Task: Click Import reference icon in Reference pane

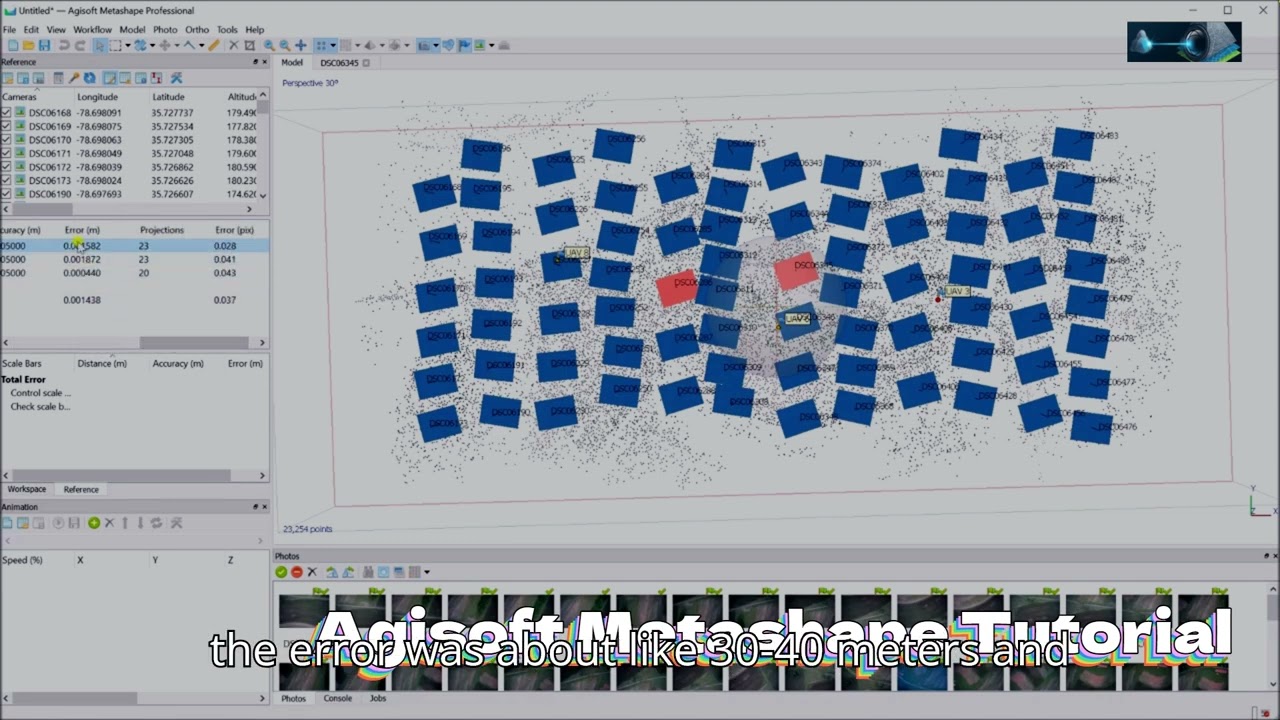Action: (x=8, y=78)
